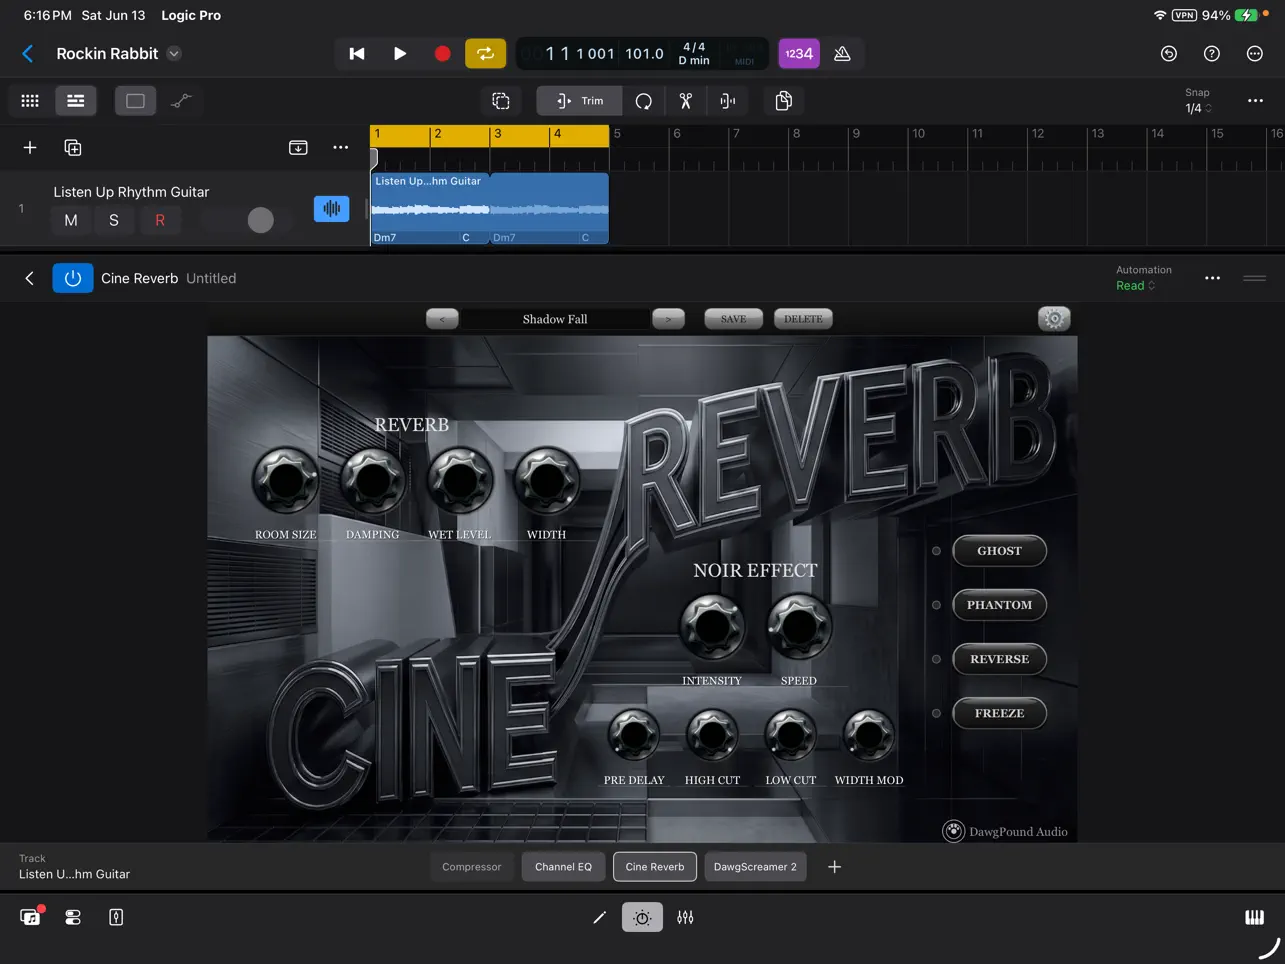The width and height of the screenshot is (1285, 964).
Task: Click the SAVE preset button
Action: click(x=733, y=319)
